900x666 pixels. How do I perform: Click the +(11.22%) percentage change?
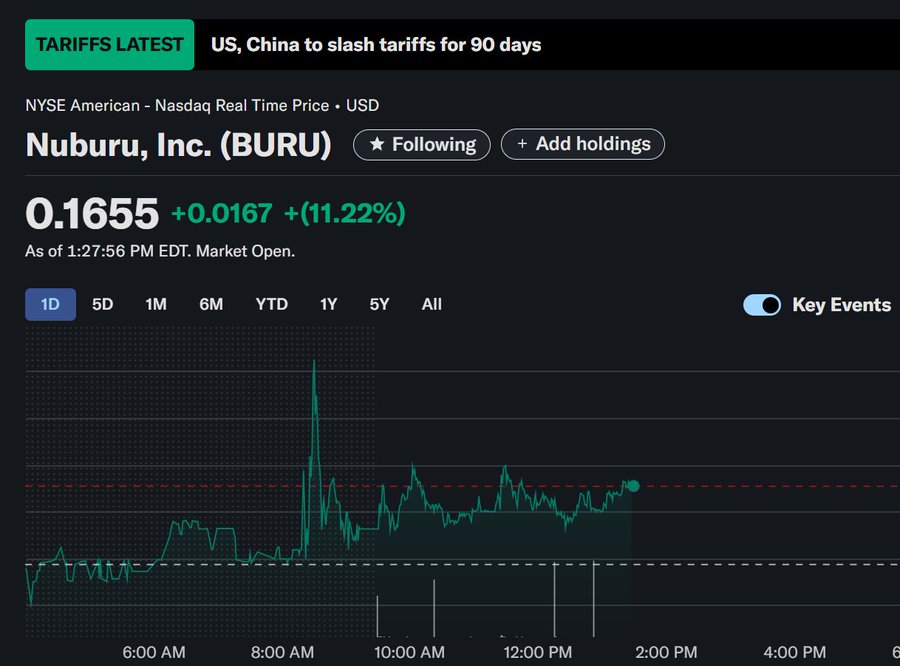pyautogui.click(x=345, y=214)
